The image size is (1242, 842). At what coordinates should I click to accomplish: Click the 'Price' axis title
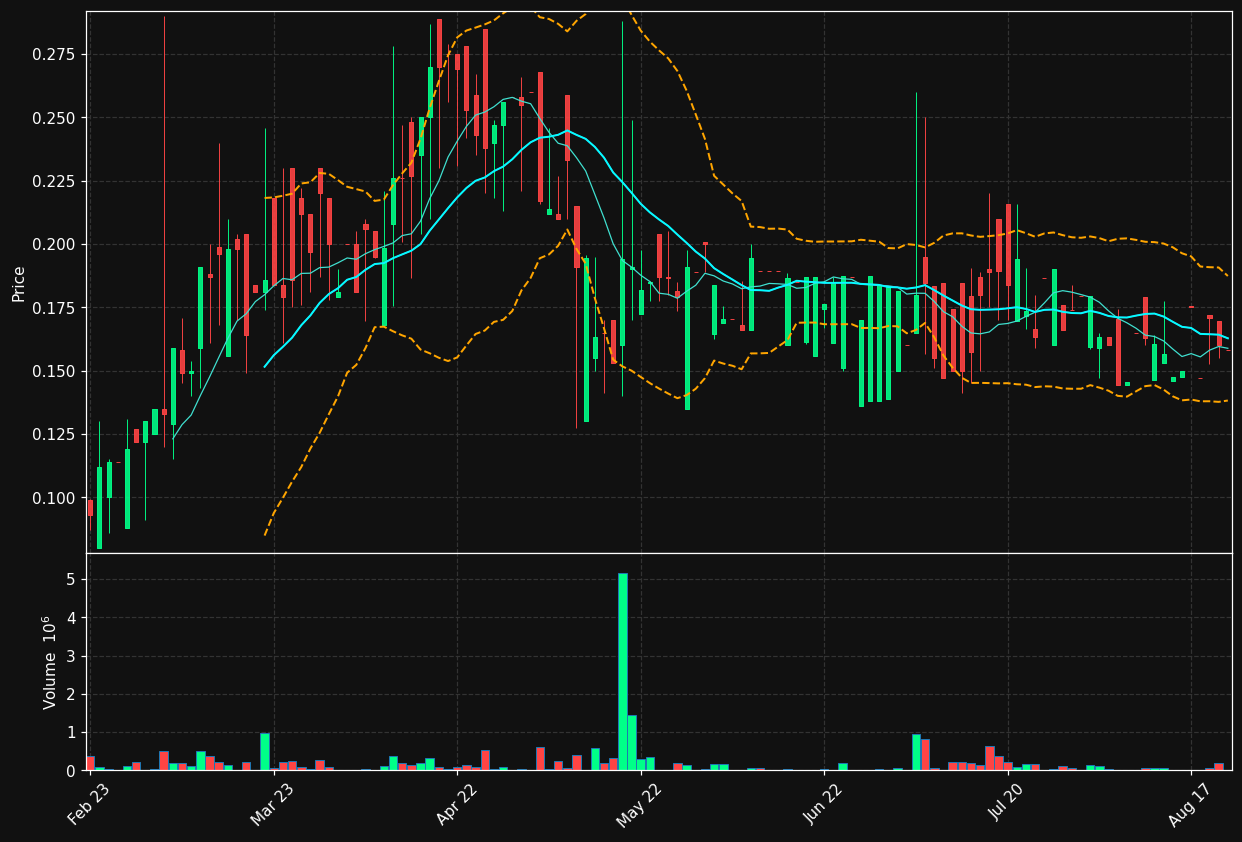point(19,283)
